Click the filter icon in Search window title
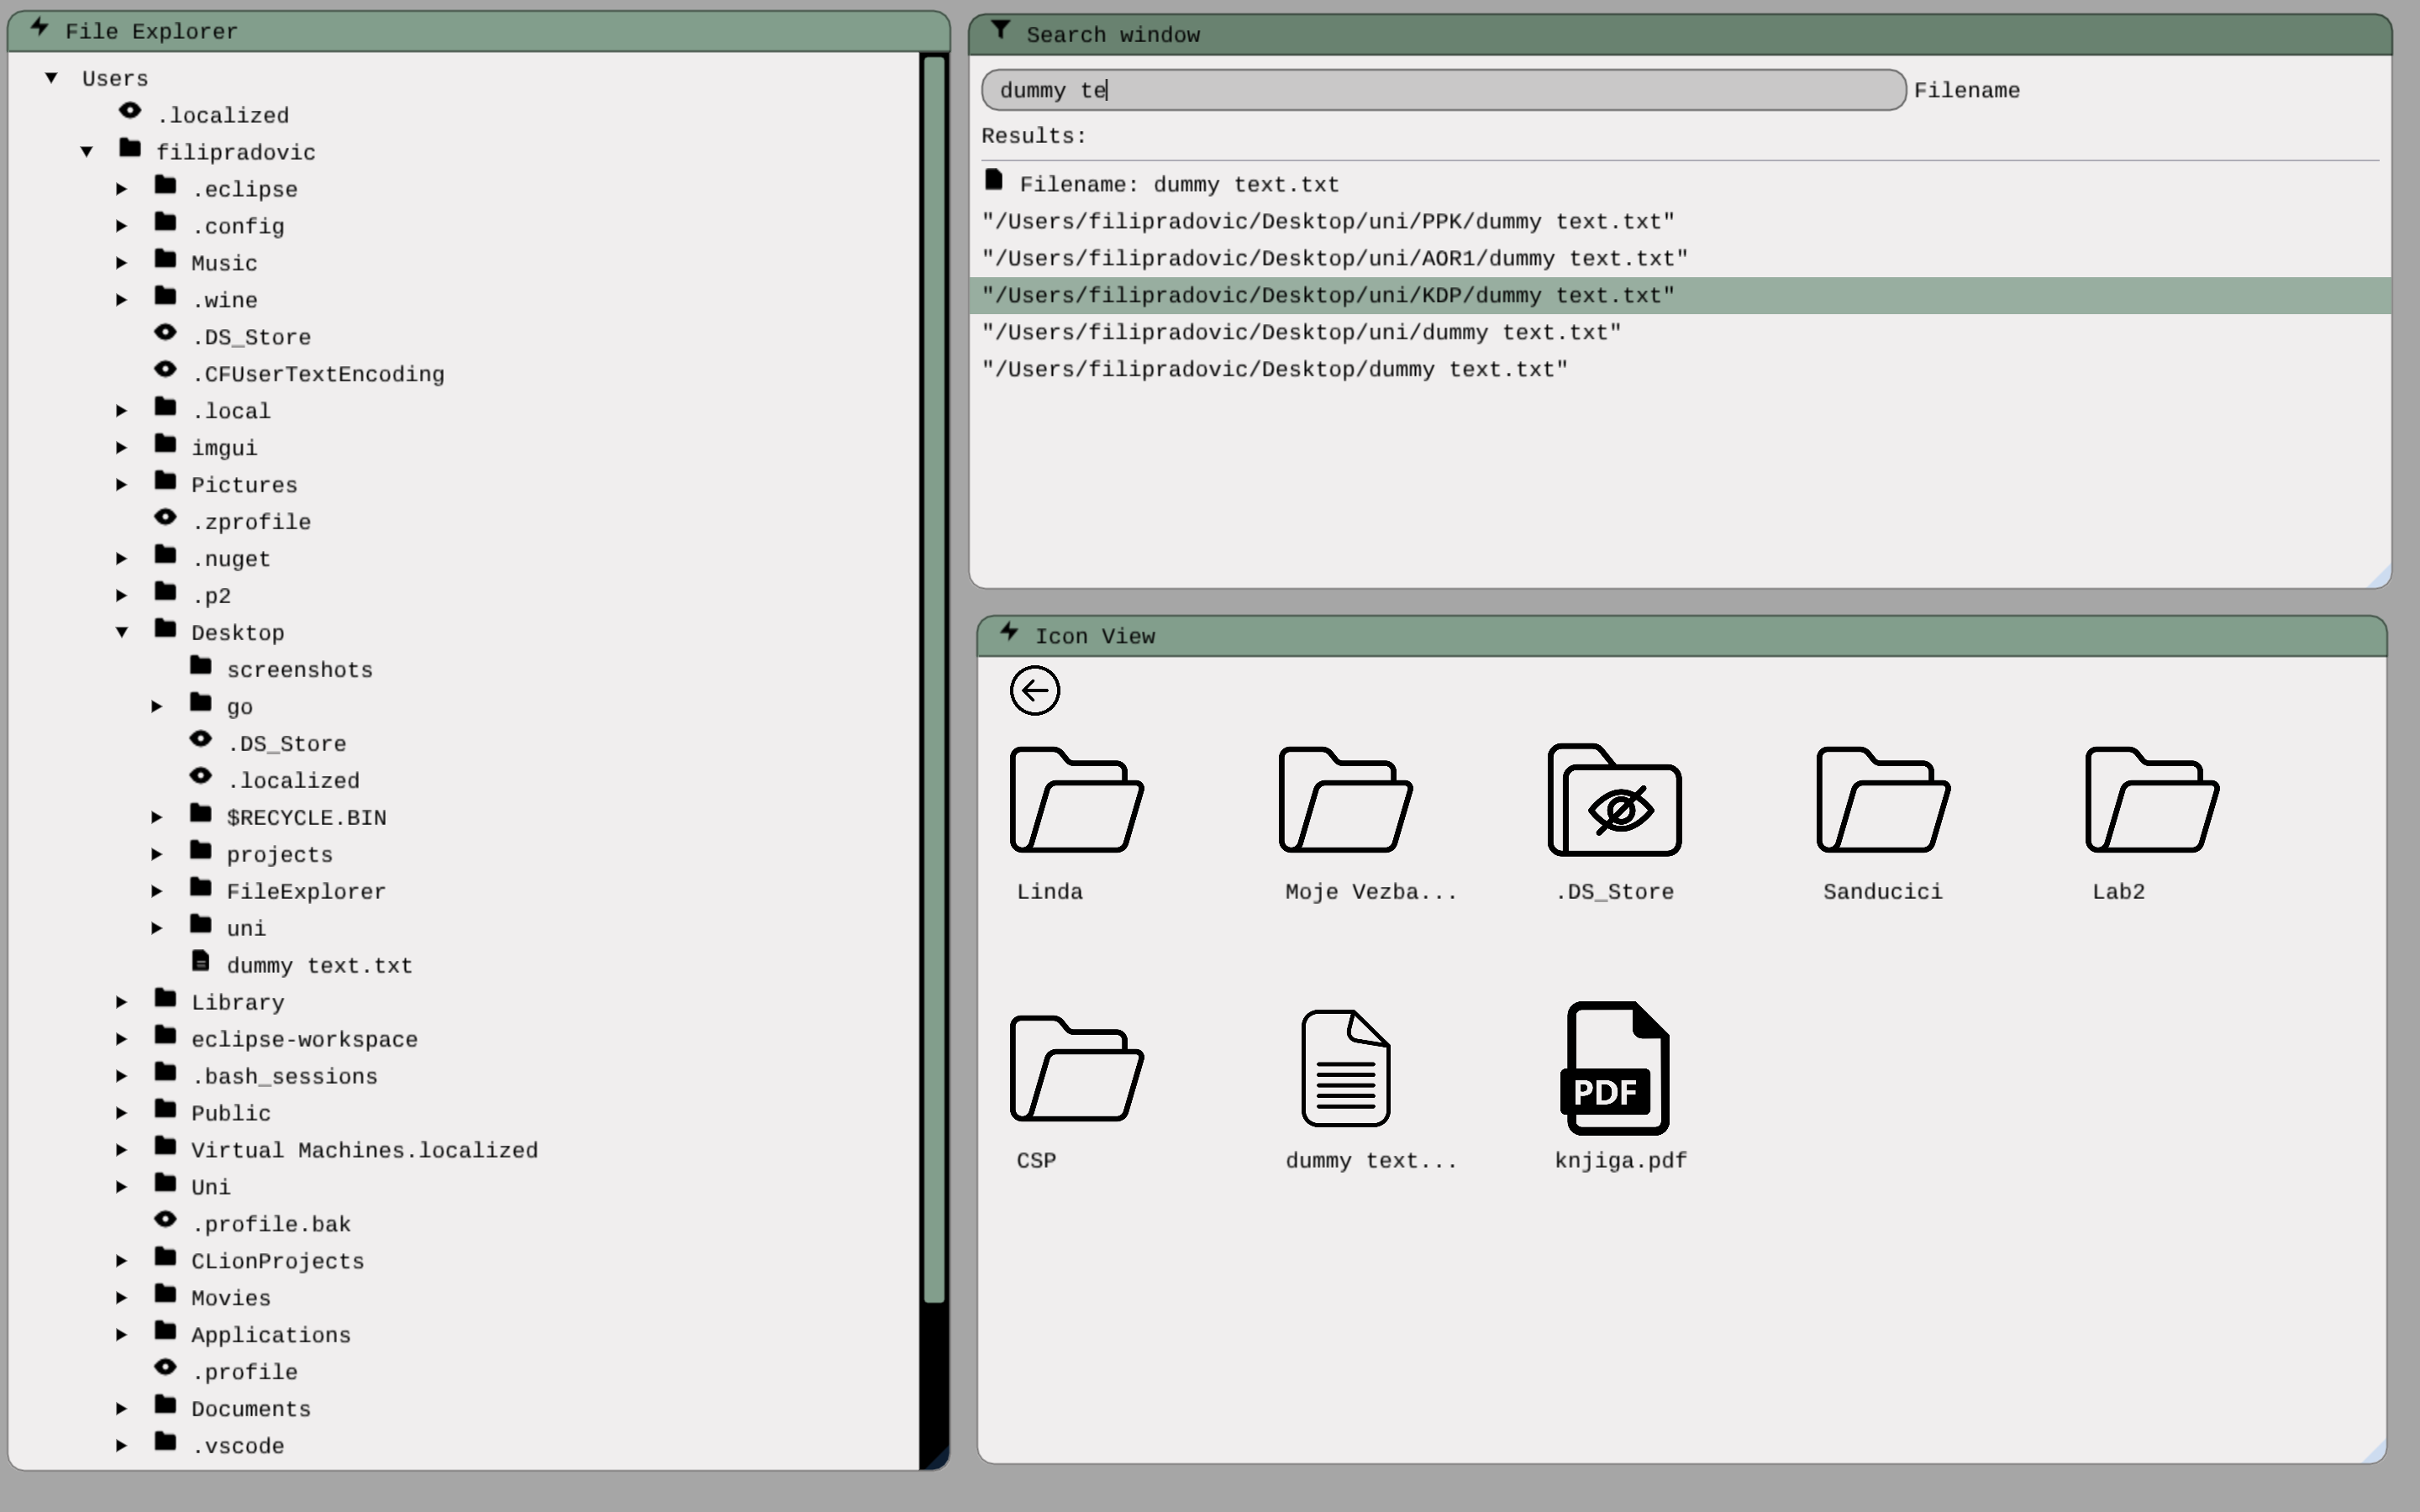The height and width of the screenshot is (1512, 2420). pyautogui.click(x=1000, y=31)
